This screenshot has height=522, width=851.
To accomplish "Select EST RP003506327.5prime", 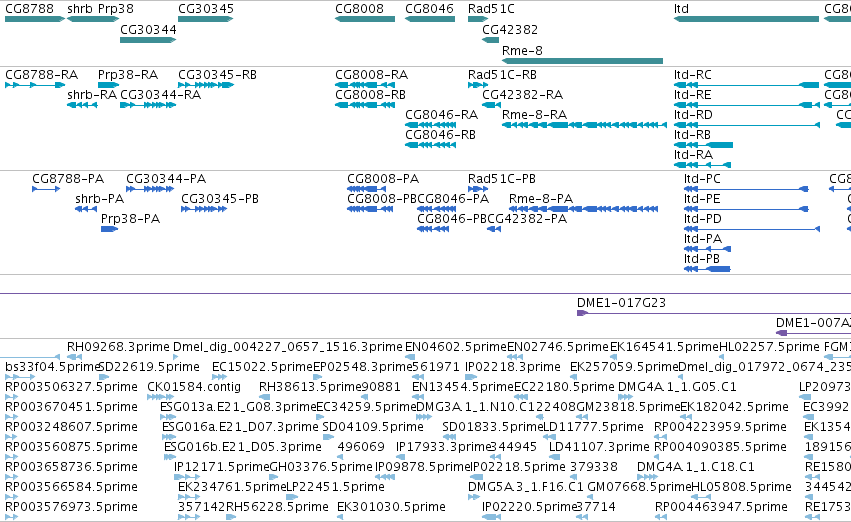I will 11,397.
